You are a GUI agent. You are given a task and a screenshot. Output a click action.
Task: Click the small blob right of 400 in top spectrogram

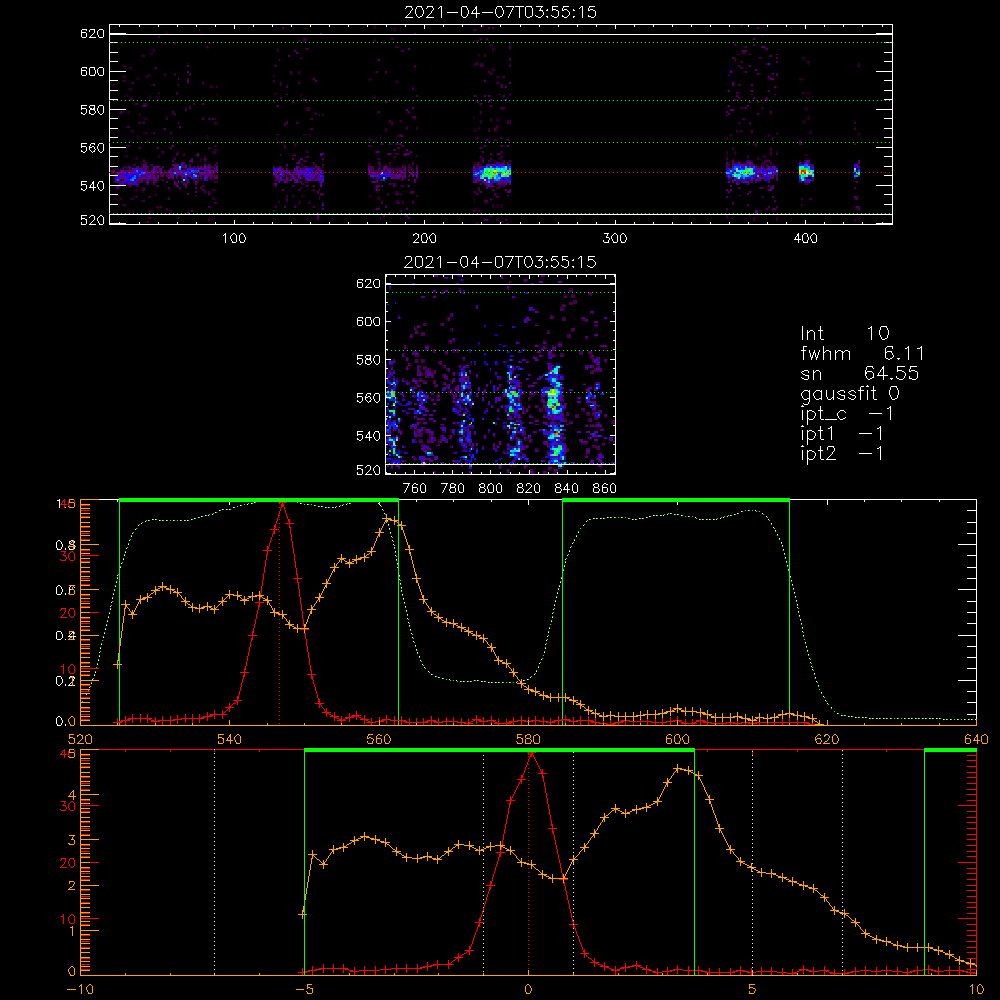coord(857,171)
